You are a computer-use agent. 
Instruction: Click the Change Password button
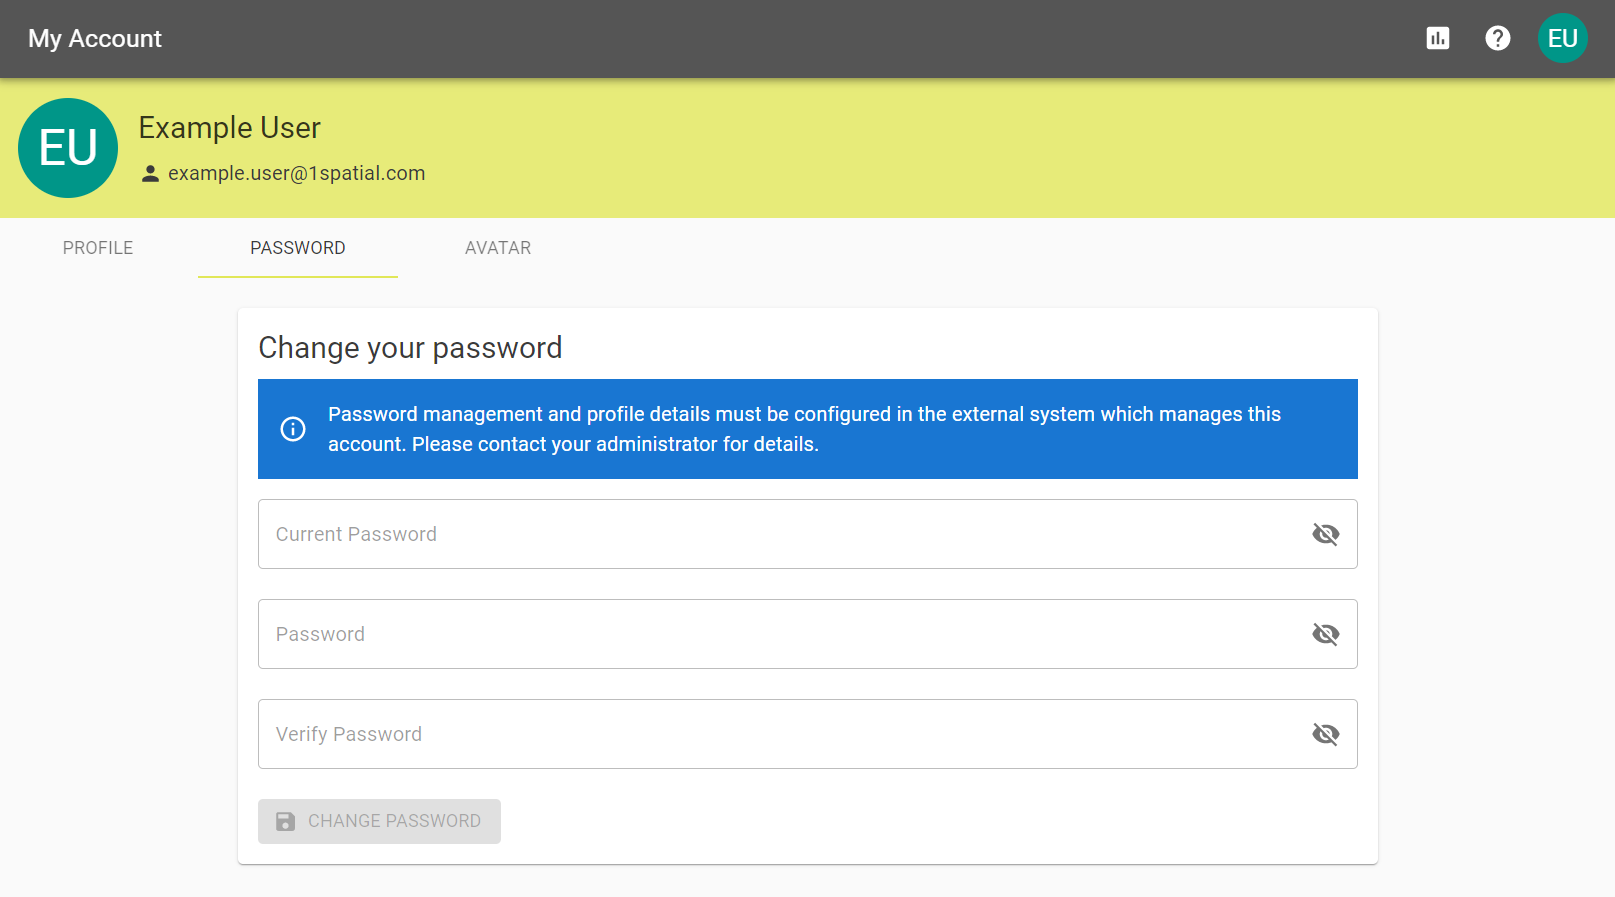[379, 821]
